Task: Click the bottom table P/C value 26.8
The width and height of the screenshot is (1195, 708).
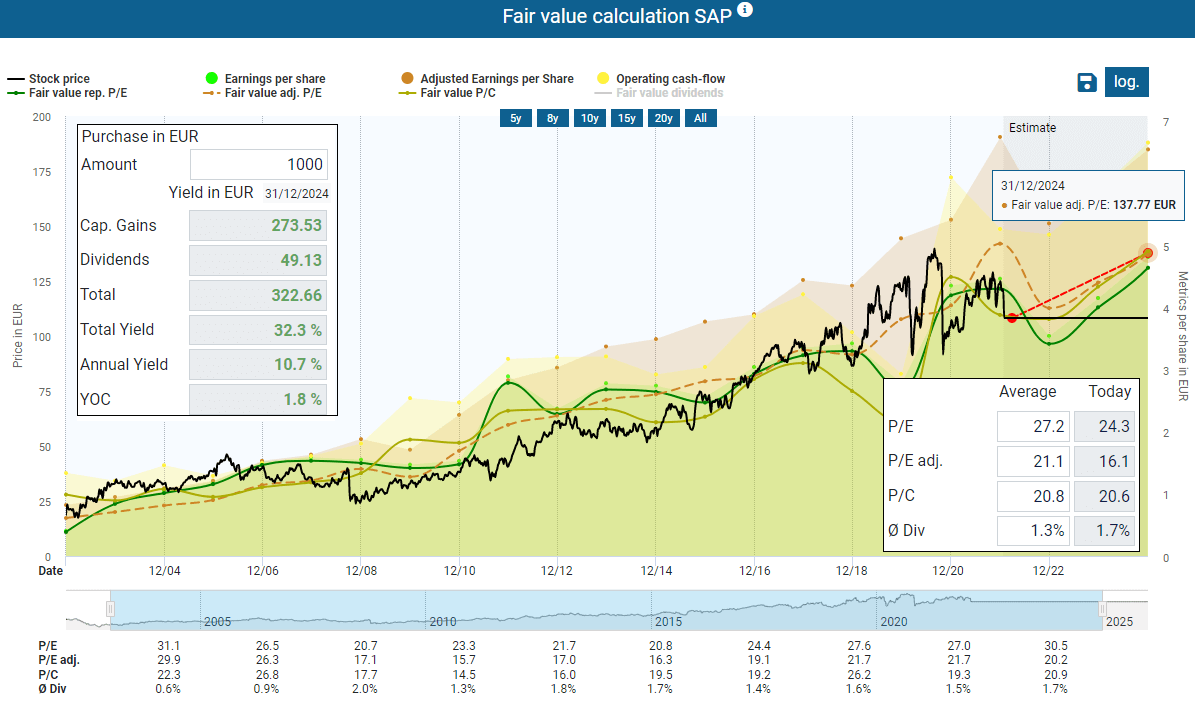Action: [268, 675]
